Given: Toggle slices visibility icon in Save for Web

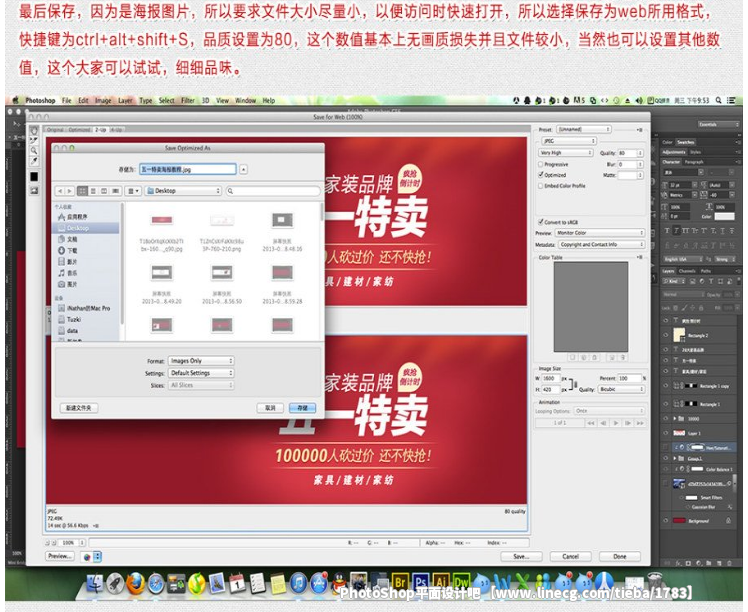Looking at the screenshot, I should (34, 191).
